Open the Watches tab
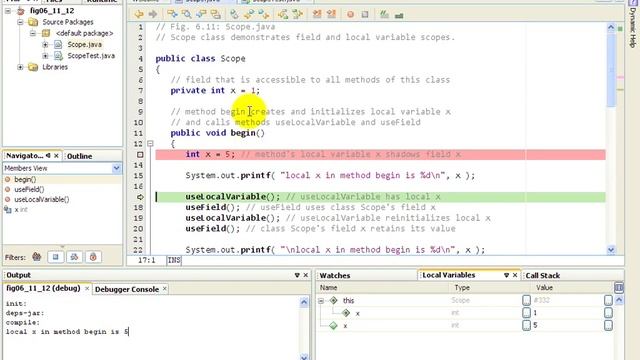This screenshot has width=640, height=360. coord(335,276)
